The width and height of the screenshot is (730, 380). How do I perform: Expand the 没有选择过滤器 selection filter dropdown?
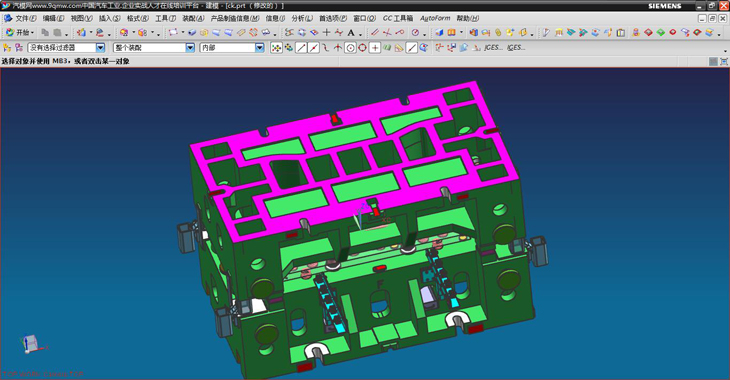[100, 48]
